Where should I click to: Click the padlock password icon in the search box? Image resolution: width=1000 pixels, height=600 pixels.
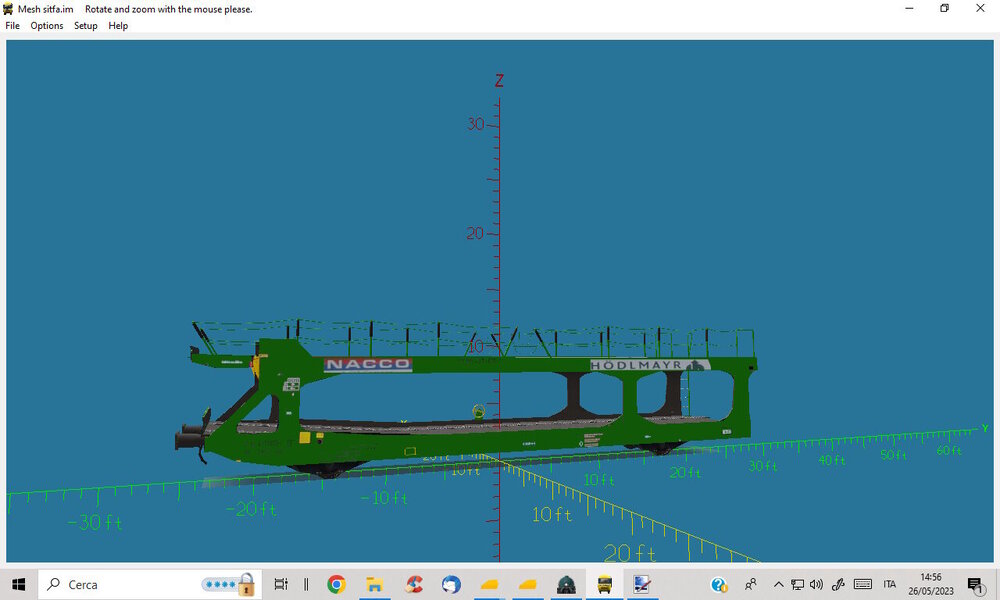246,584
